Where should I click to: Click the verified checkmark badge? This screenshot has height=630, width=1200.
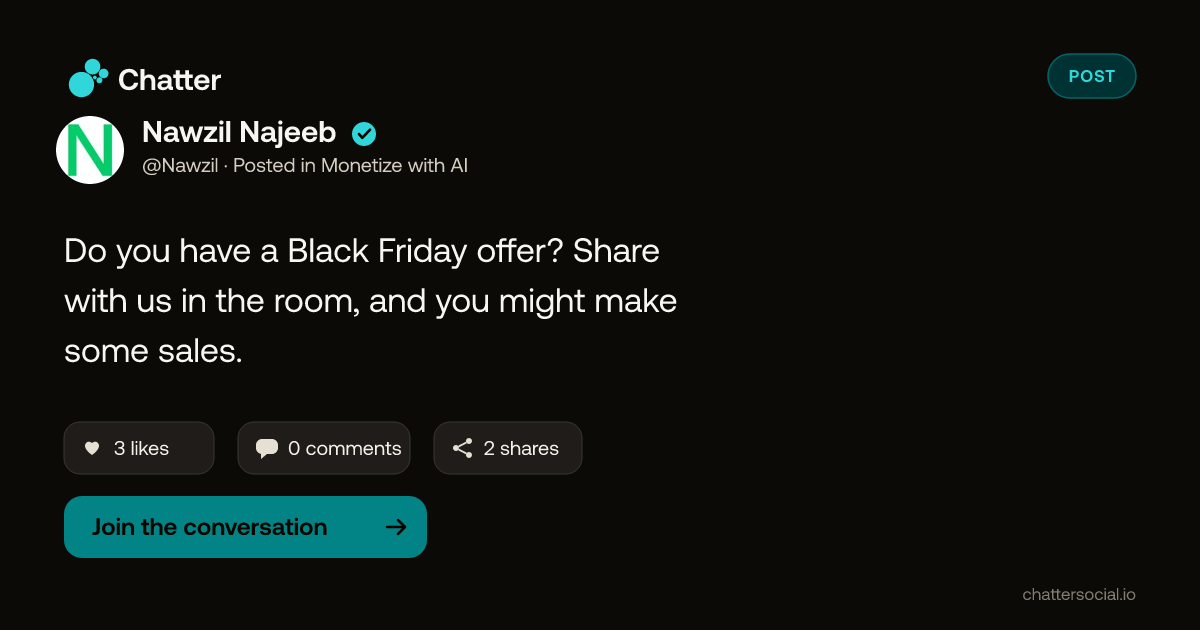[364, 133]
